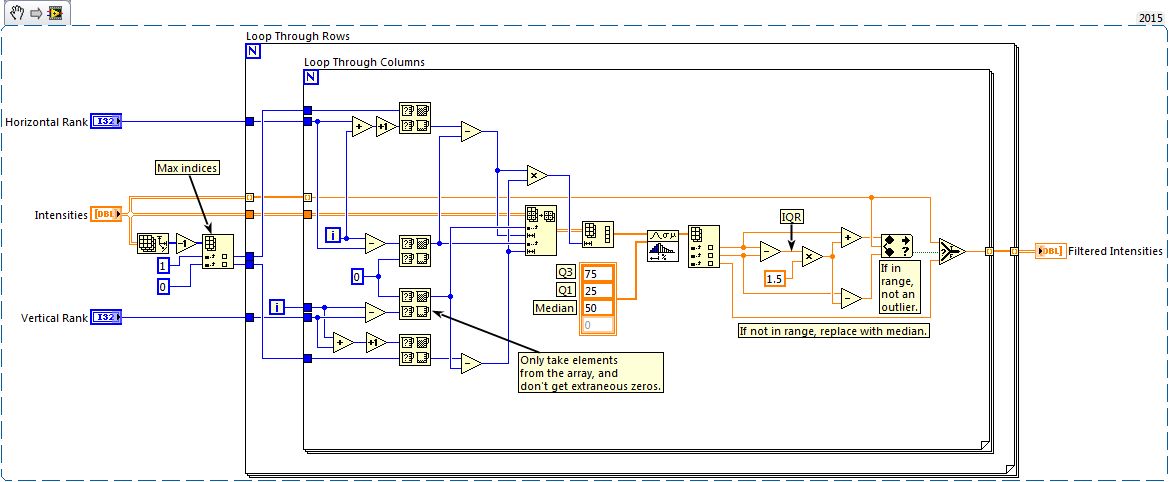Select the Reshape Array function after Array Subset
This screenshot has width=1169, height=482.
point(598,234)
